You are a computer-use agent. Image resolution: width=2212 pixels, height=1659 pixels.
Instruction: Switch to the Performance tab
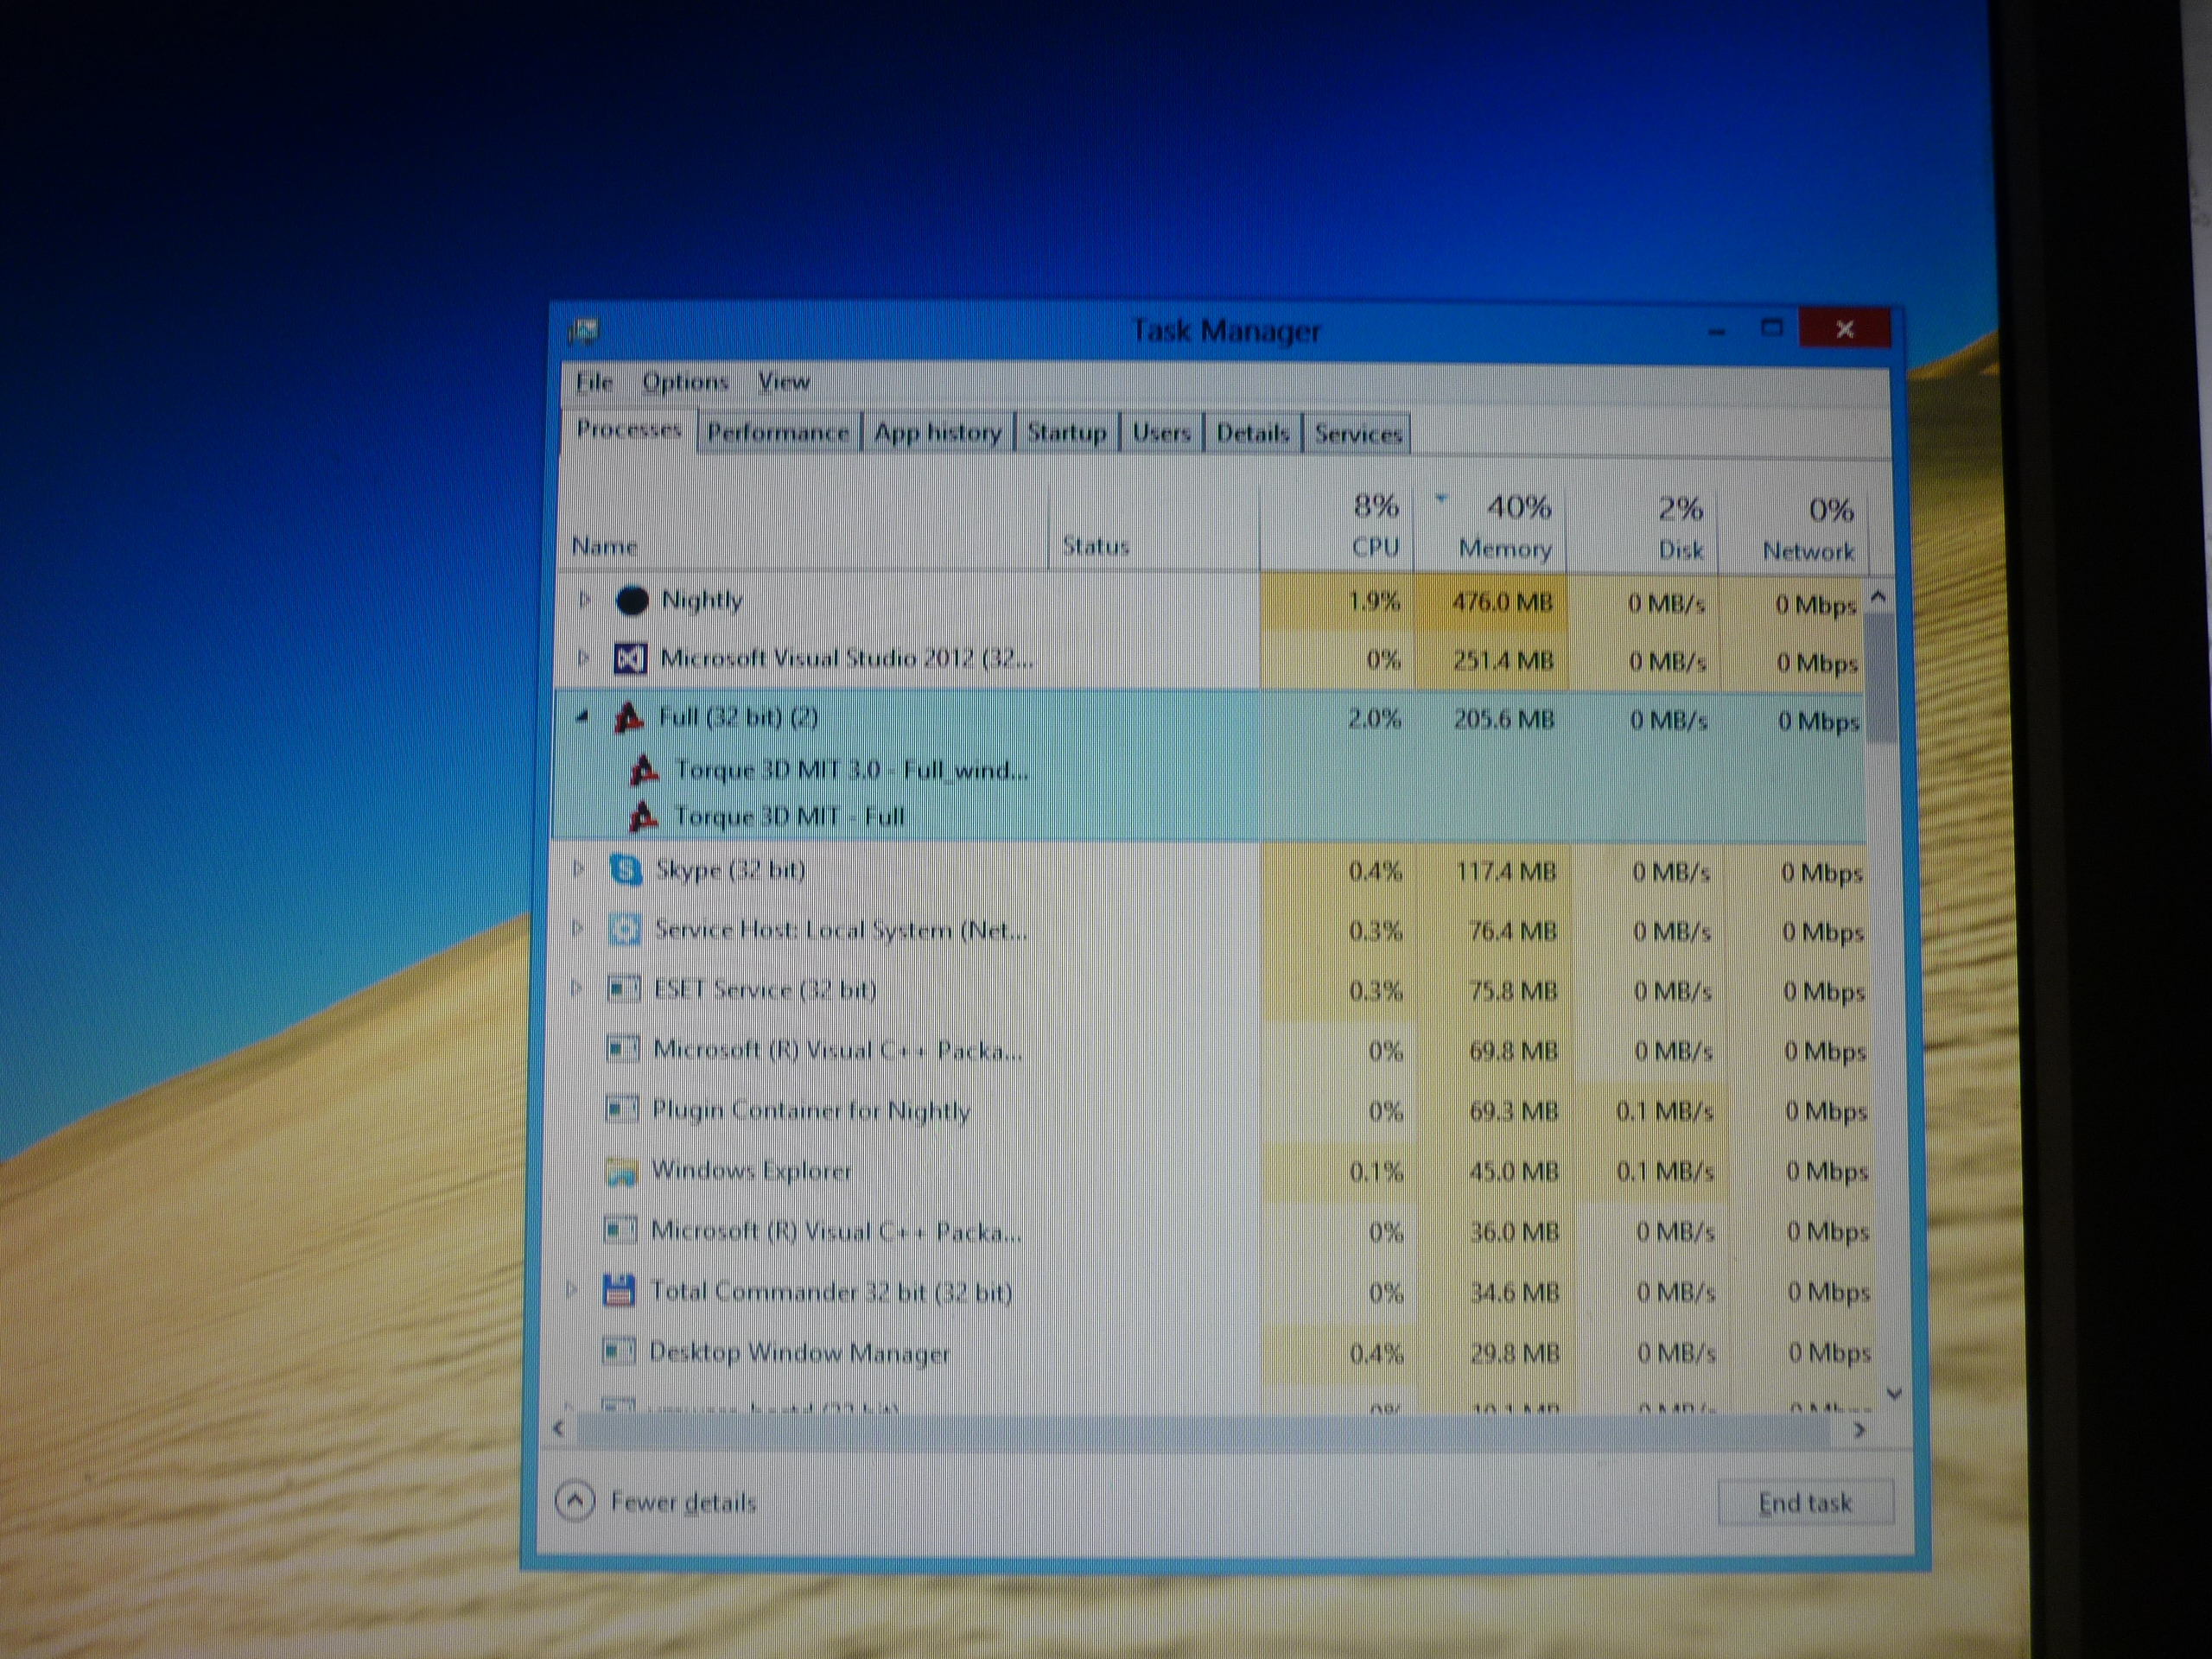[x=778, y=433]
